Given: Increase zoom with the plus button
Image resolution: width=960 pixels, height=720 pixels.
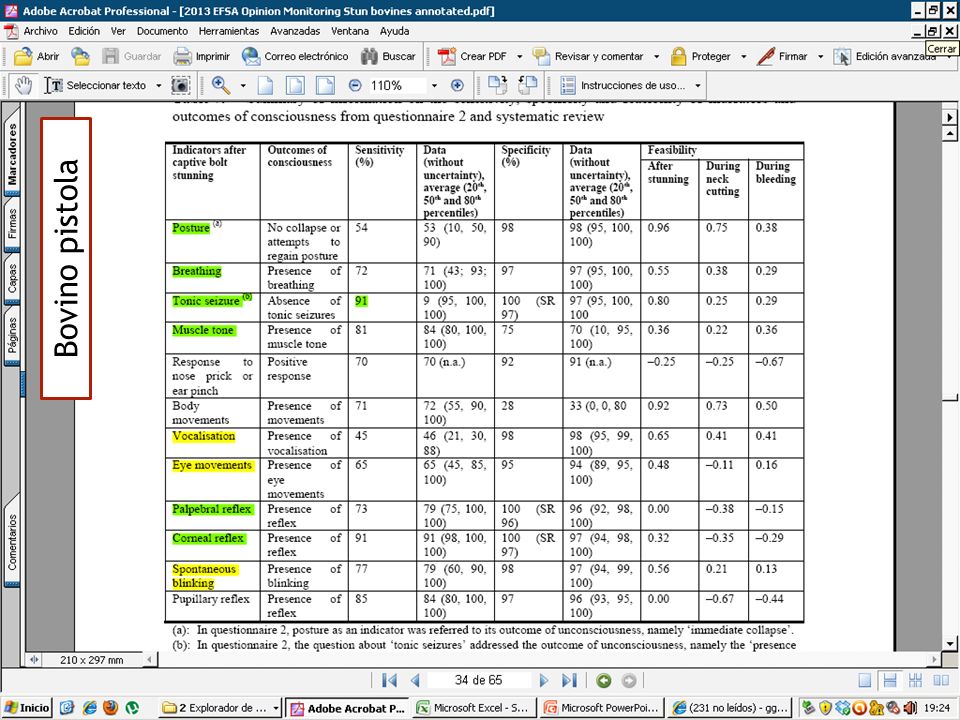Looking at the screenshot, I should pyautogui.click(x=457, y=86).
